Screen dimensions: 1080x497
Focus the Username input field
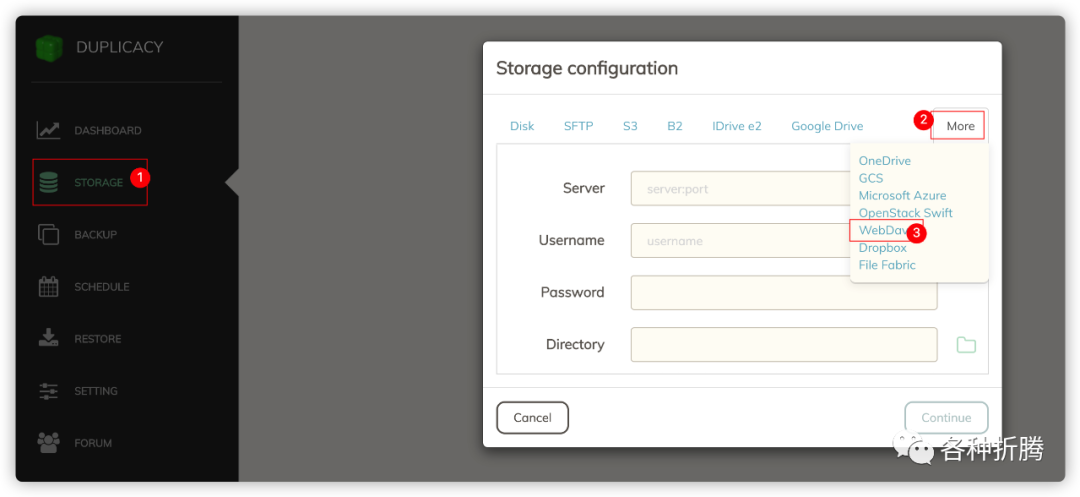(740, 241)
